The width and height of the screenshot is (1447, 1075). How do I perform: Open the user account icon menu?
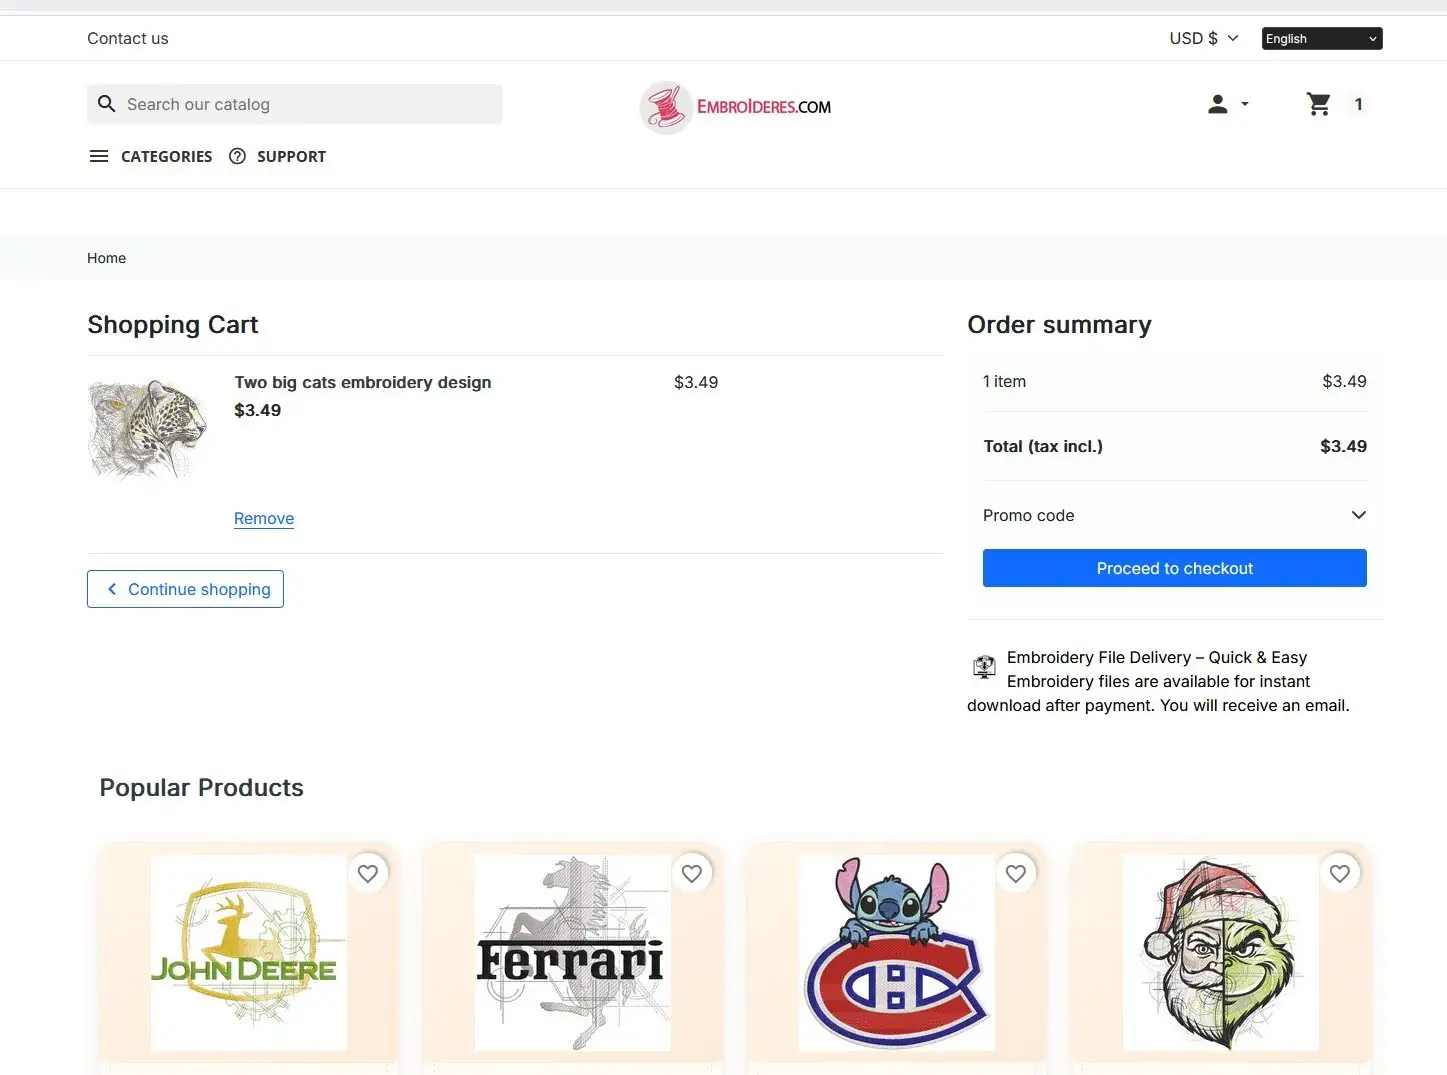[1227, 104]
